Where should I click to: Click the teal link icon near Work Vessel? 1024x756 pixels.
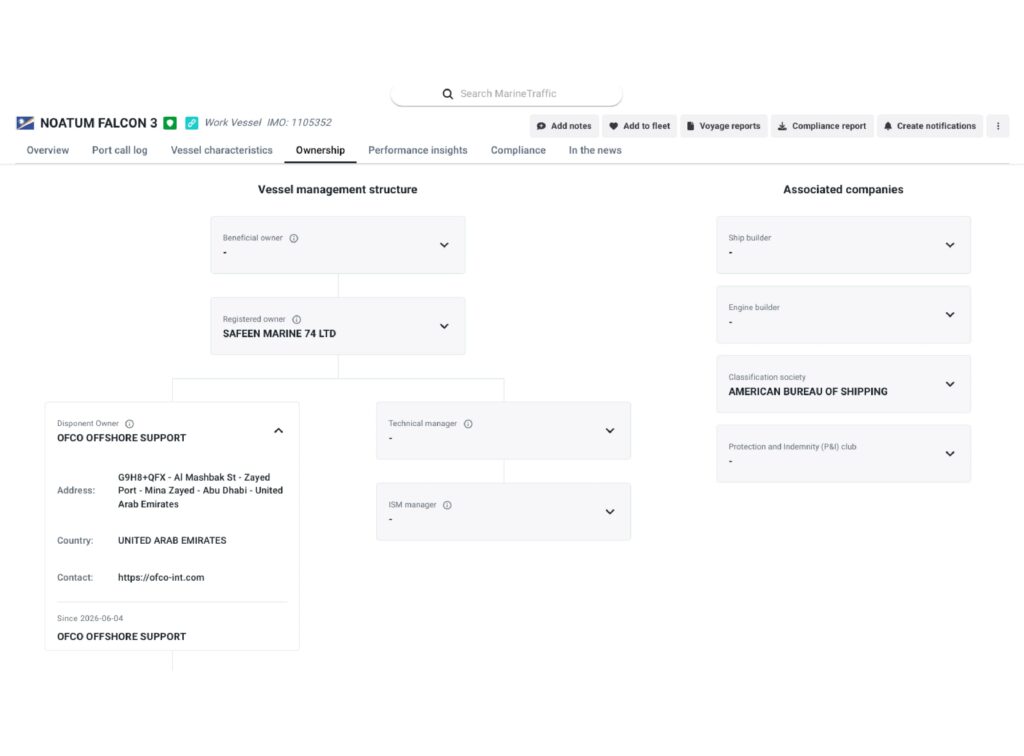tap(191, 123)
